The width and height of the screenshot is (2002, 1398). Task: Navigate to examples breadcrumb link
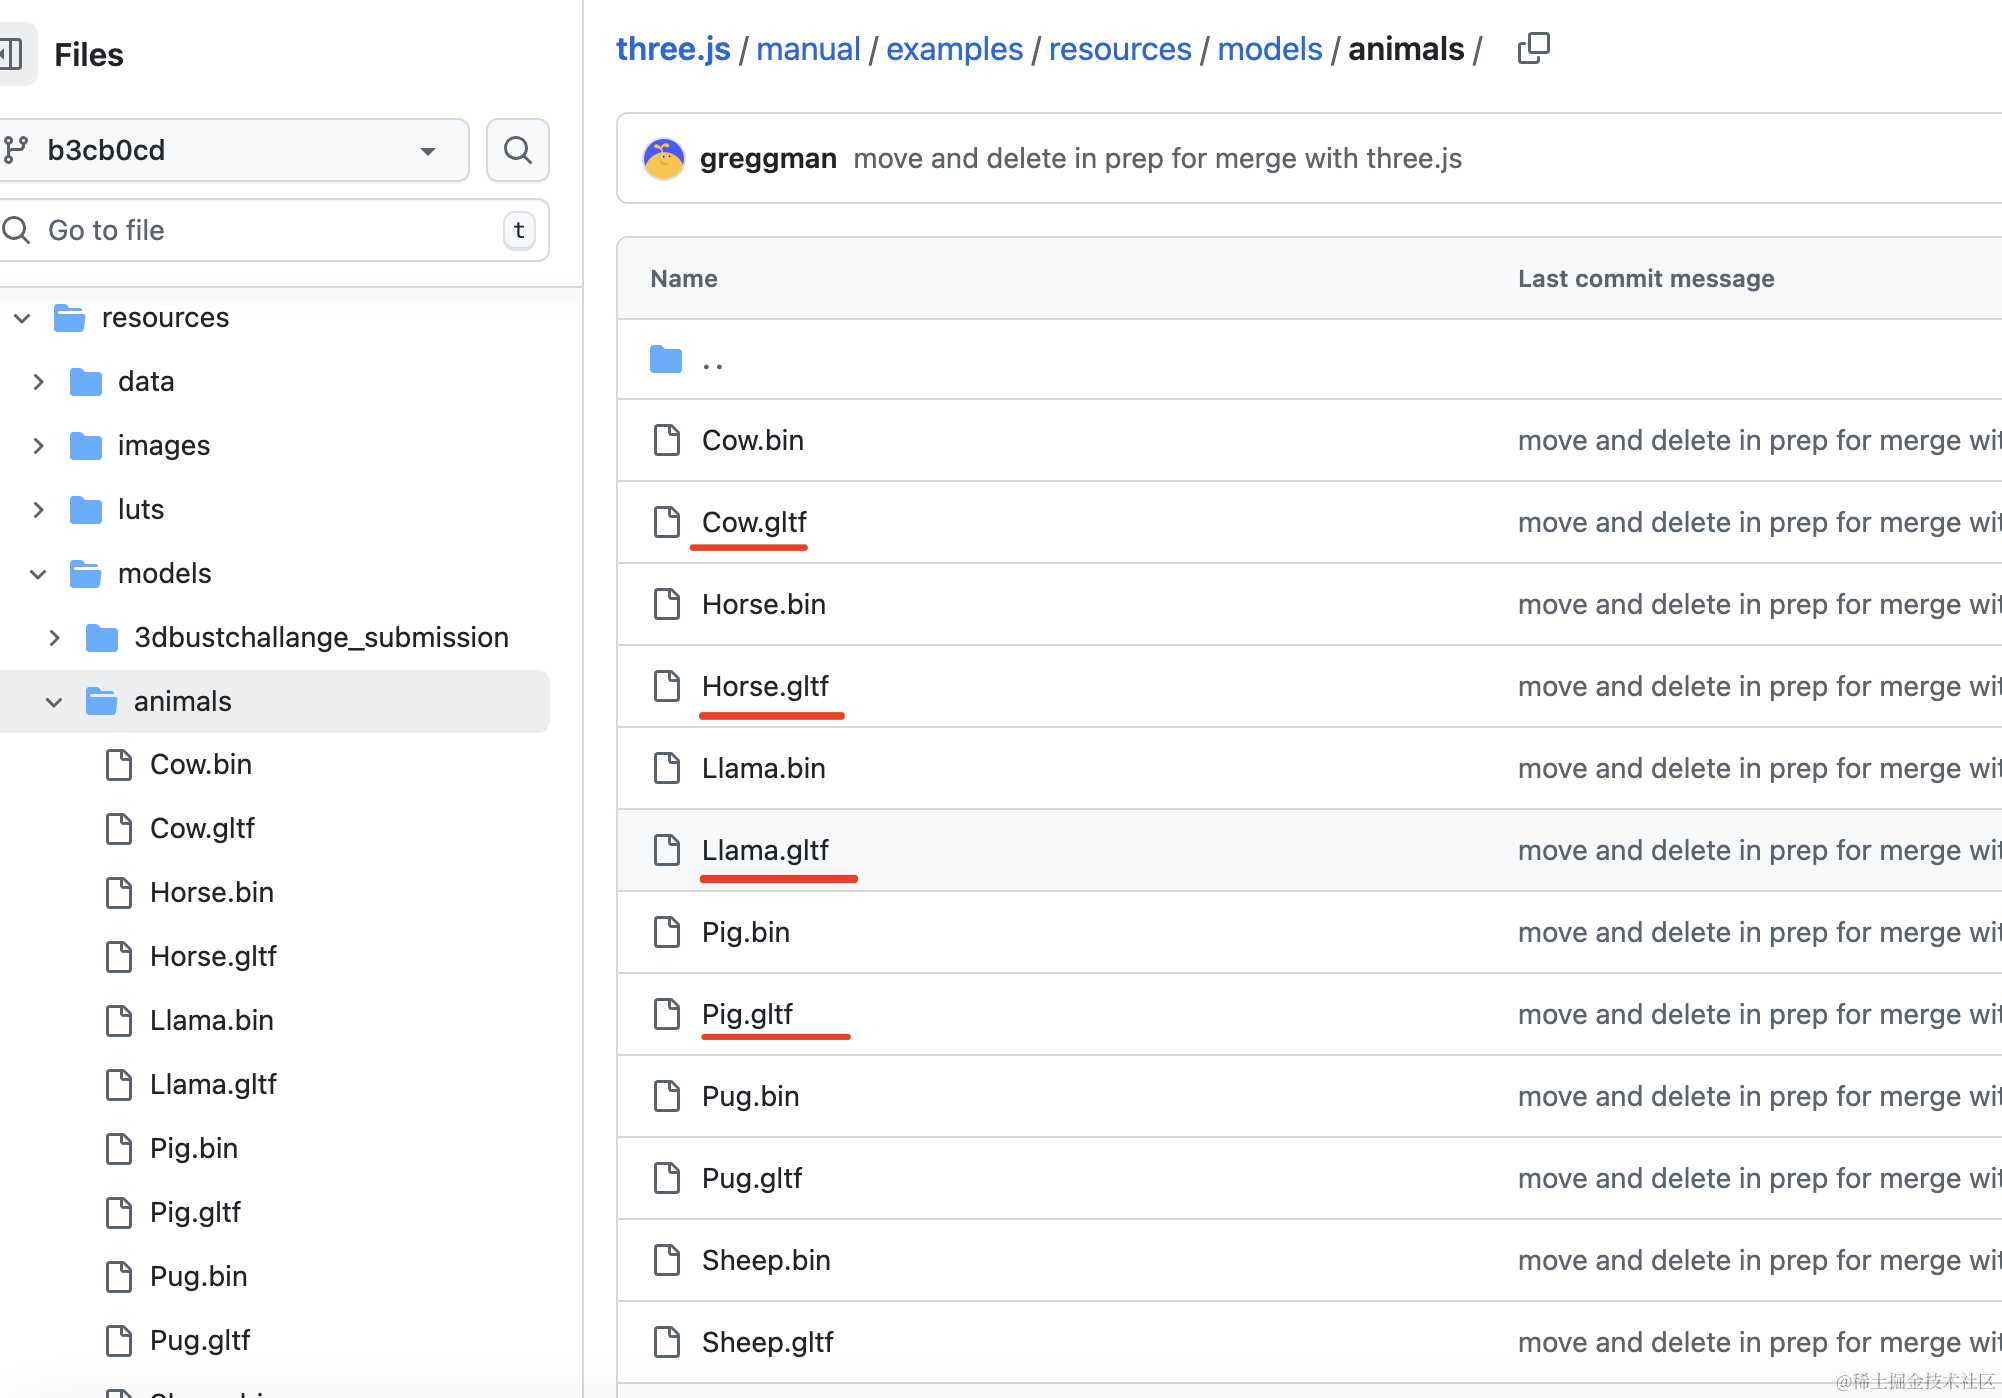click(x=954, y=48)
